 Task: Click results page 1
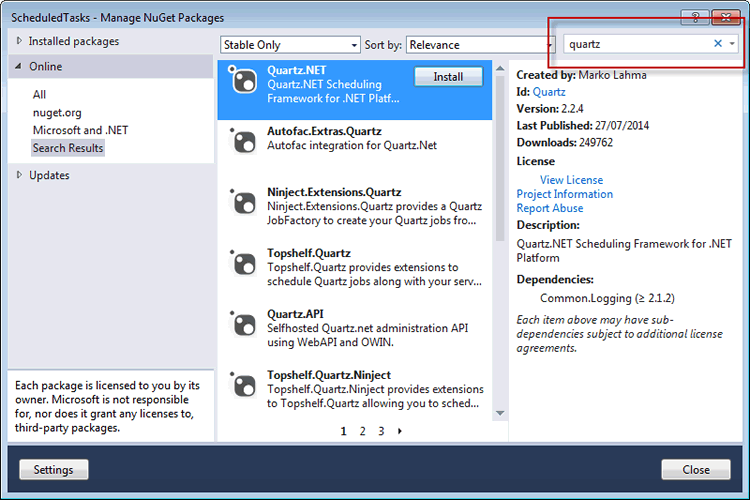pos(343,431)
